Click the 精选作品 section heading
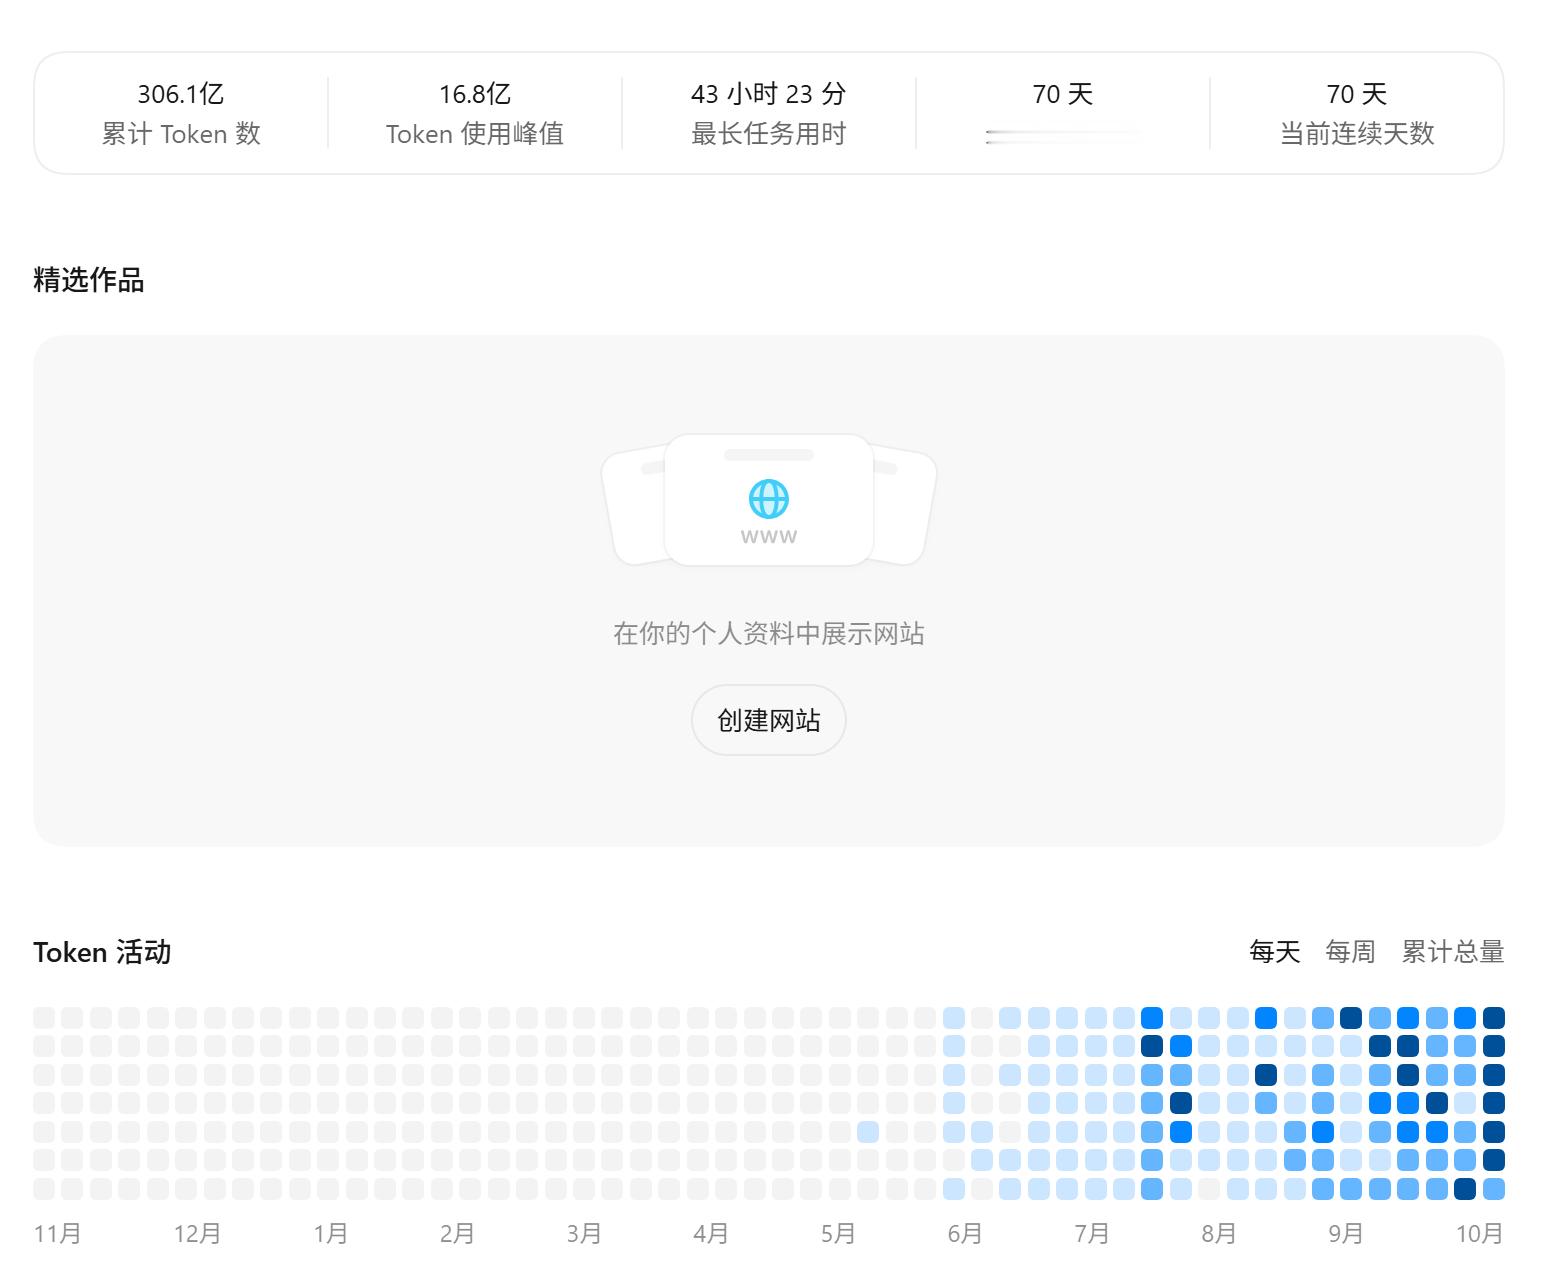1543x1275 pixels. coord(89,280)
